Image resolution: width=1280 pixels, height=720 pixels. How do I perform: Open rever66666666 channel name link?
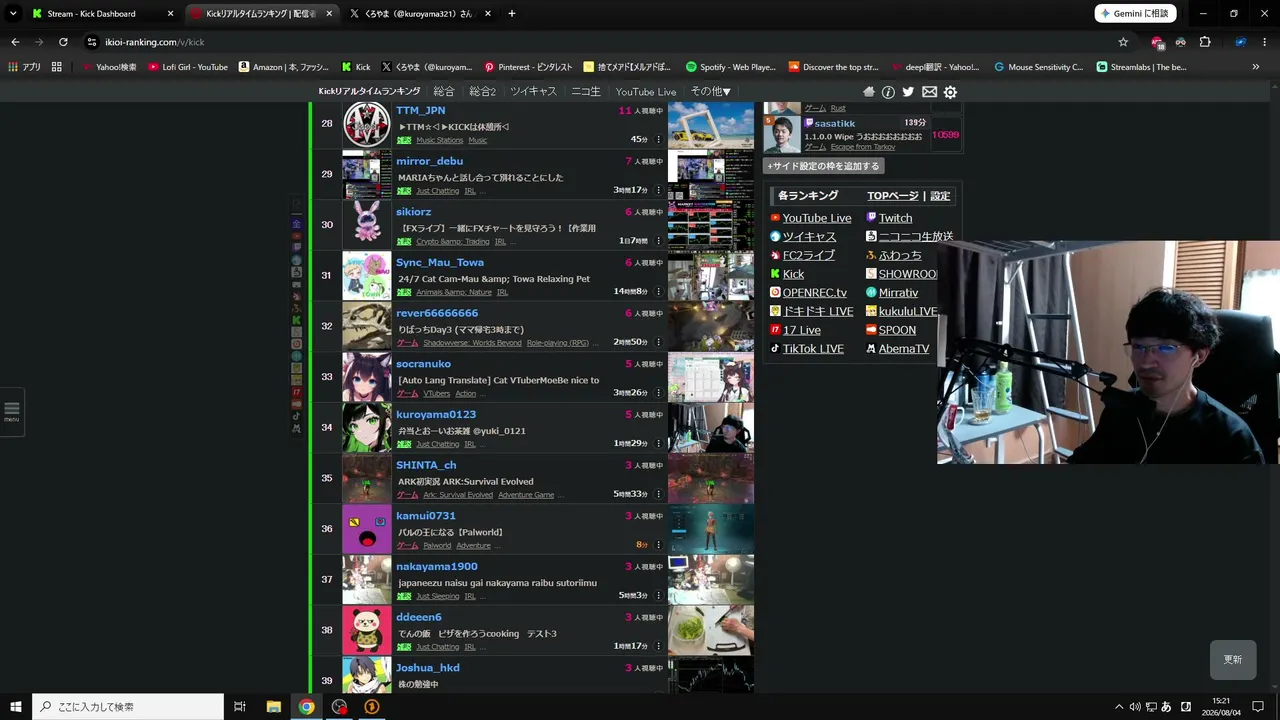pyautogui.click(x=437, y=313)
